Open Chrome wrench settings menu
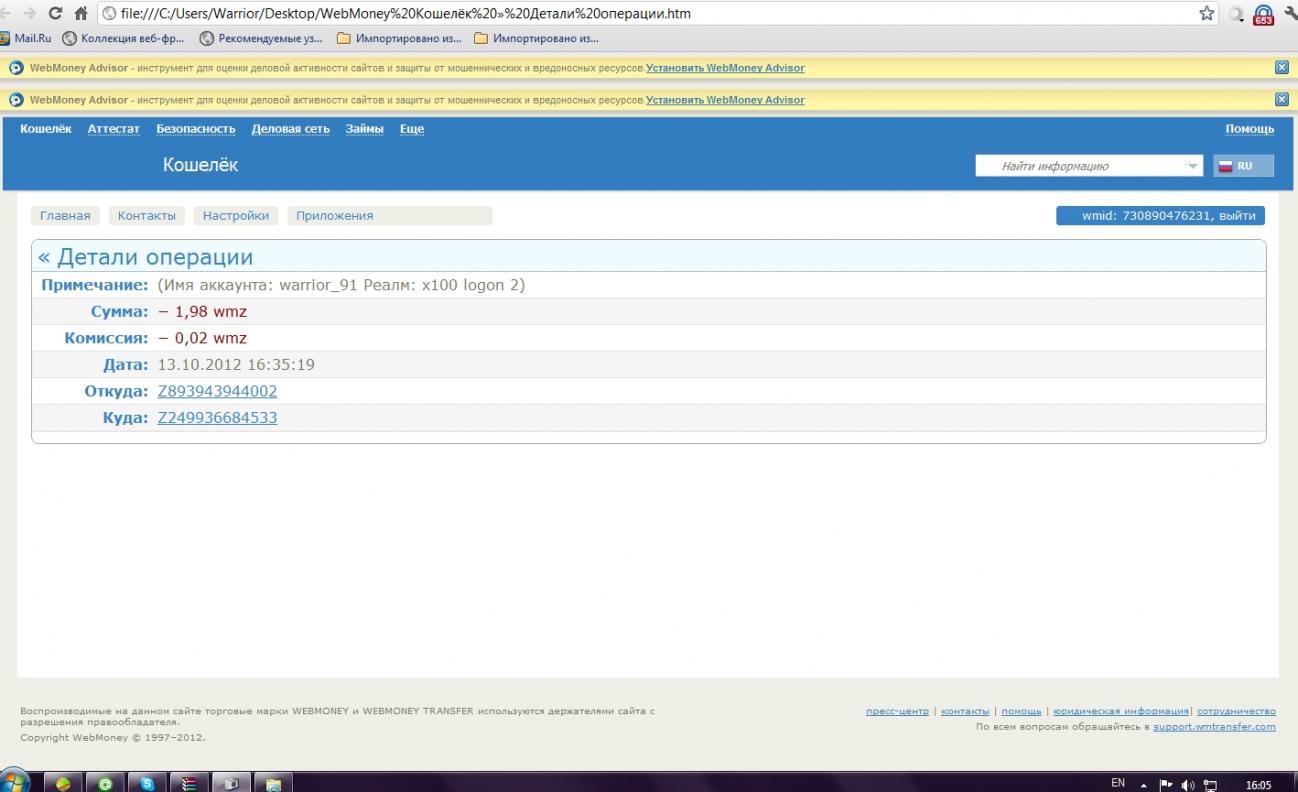This screenshot has height=792, width=1298. click(x=1290, y=14)
